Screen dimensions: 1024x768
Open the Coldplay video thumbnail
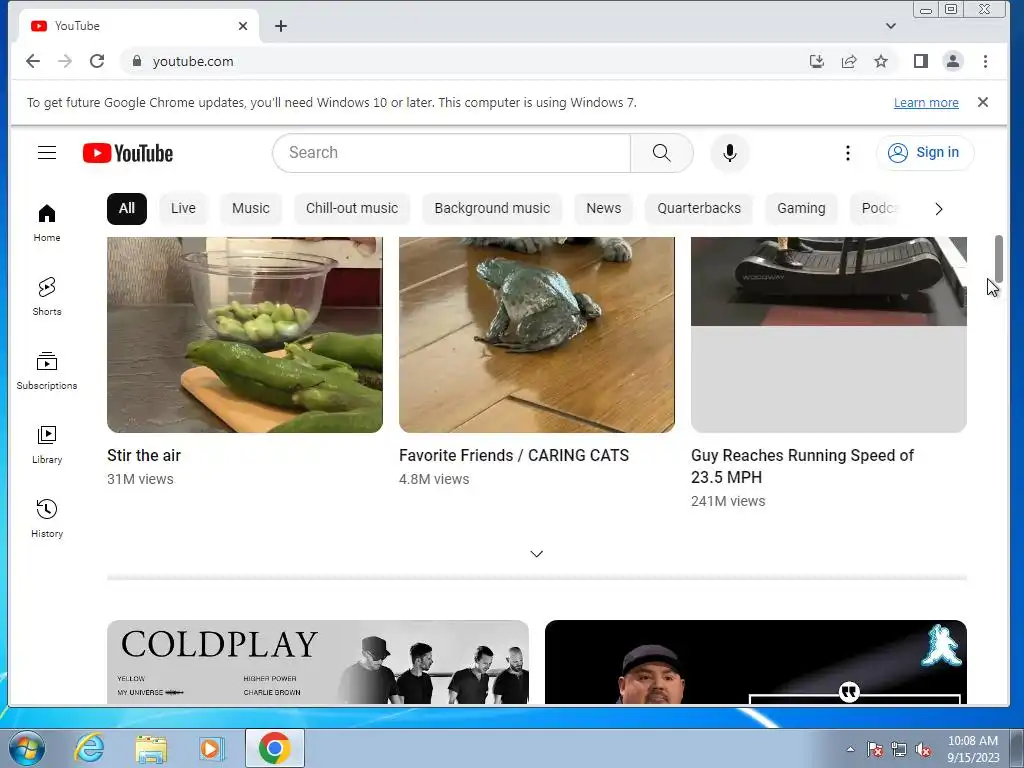318,662
